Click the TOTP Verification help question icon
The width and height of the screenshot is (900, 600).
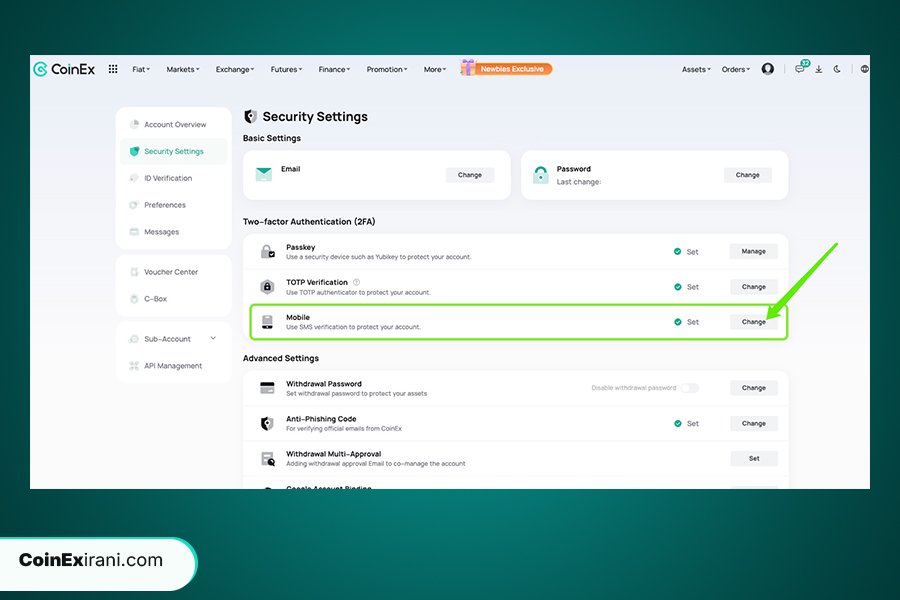356,282
